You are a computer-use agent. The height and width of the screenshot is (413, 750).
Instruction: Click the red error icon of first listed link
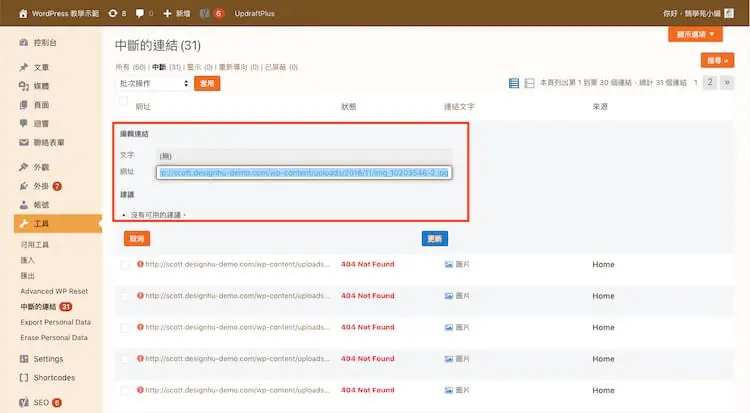[140, 264]
